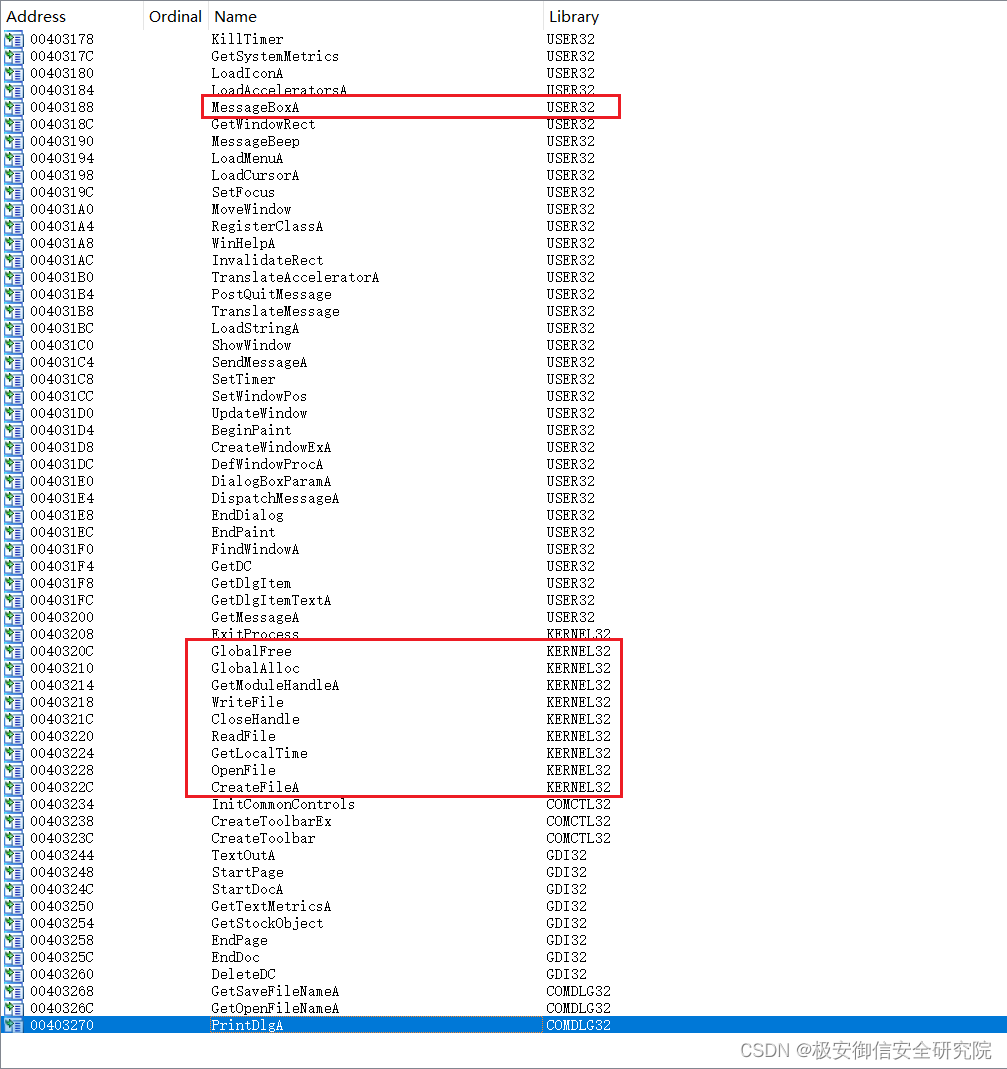Click the import icon beside address 0040317C
Image resolution: width=1007 pixels, height=1069 pixels.
click(x=14, y=57)
